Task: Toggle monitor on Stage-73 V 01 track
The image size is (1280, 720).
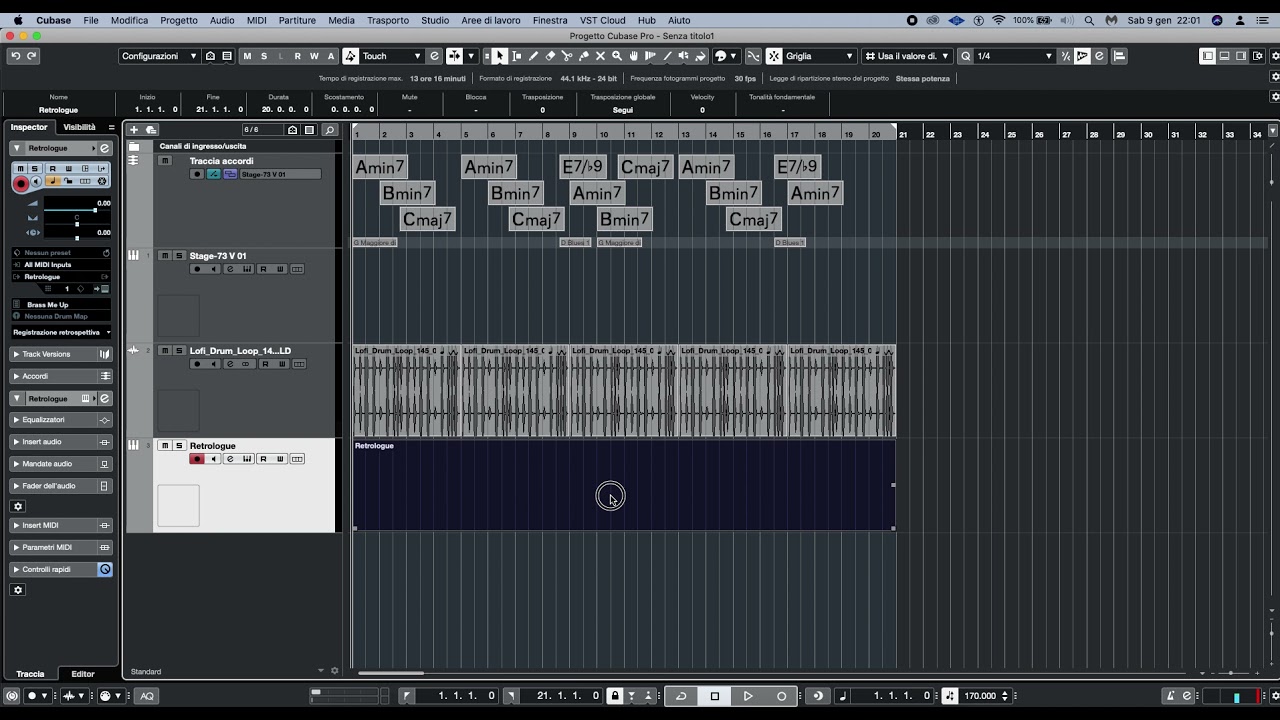Action: [213, 269]
